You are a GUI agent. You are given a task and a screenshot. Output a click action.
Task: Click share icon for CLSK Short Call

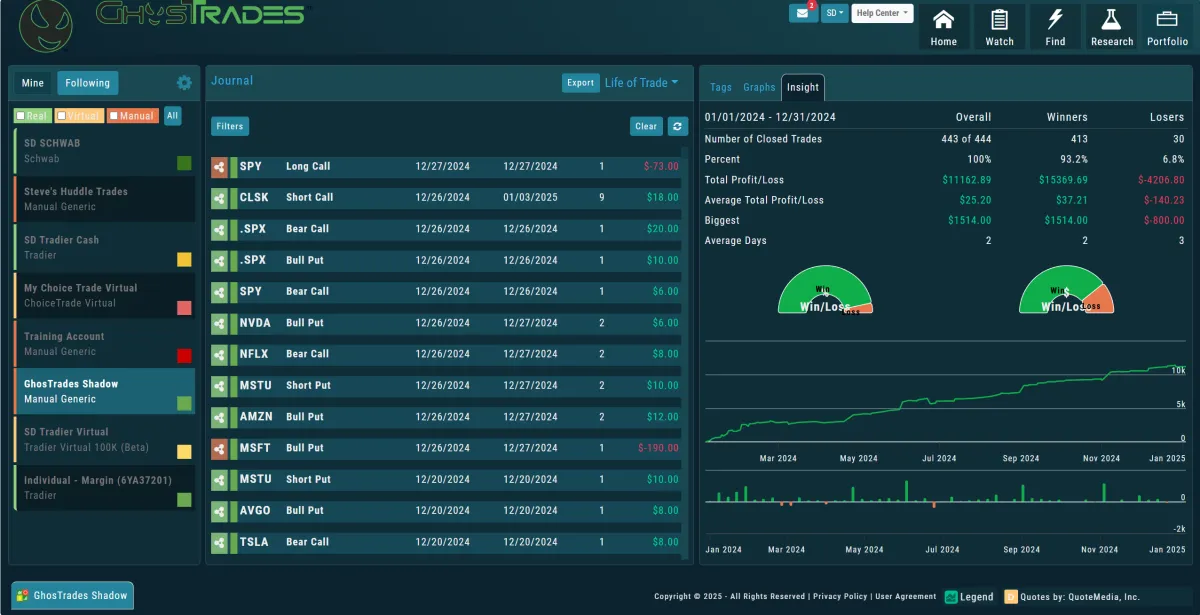(219, 198)
